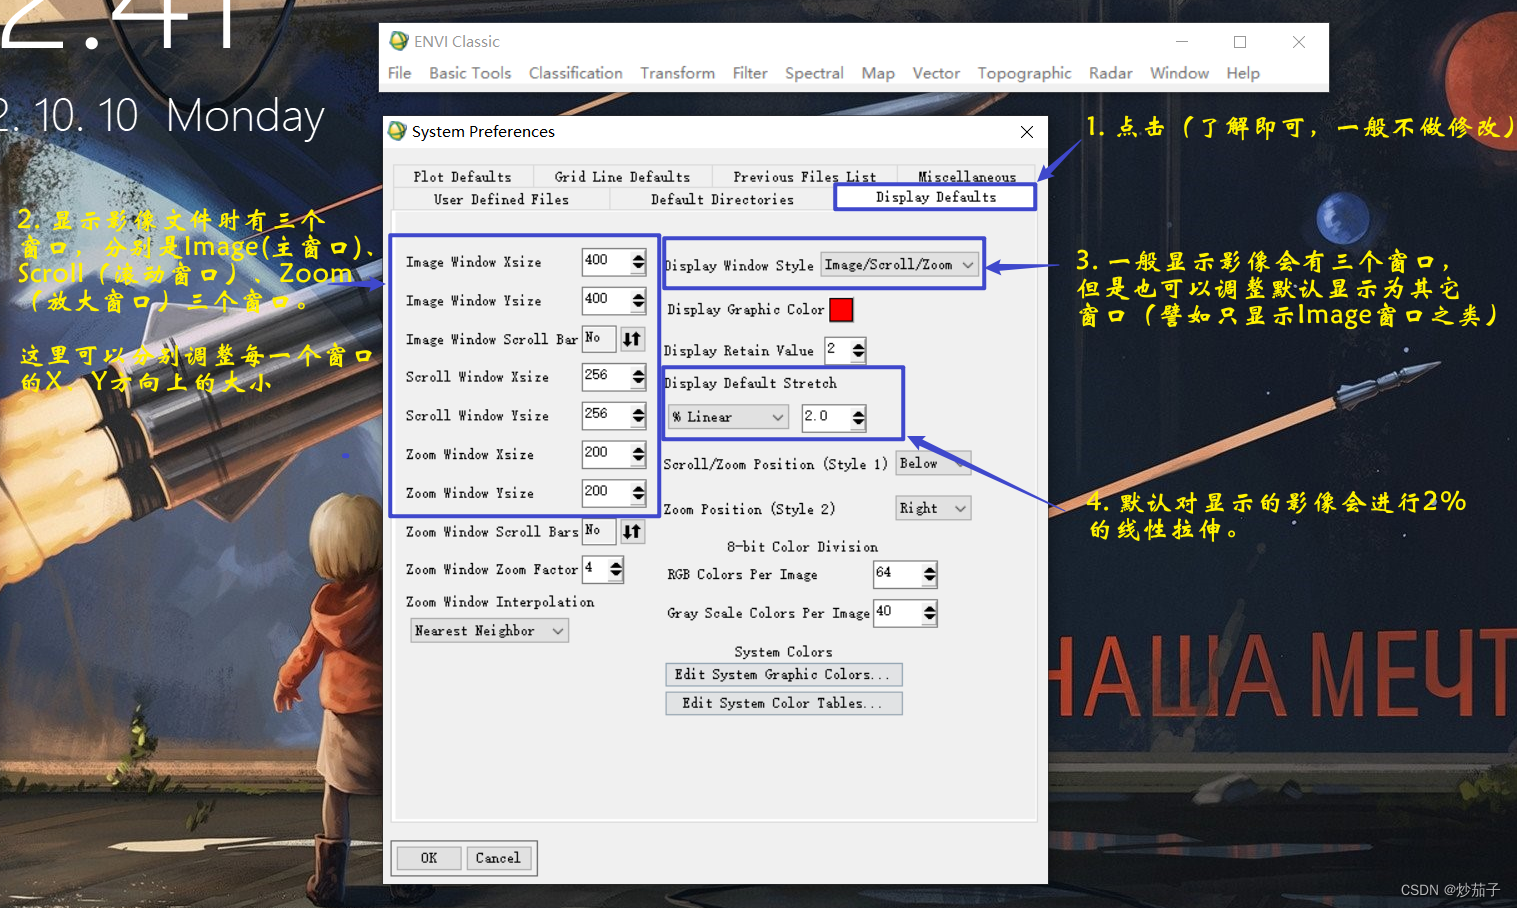Open the Transform menu
Viewport: 1517px width, 908px height.
(678, 73)
